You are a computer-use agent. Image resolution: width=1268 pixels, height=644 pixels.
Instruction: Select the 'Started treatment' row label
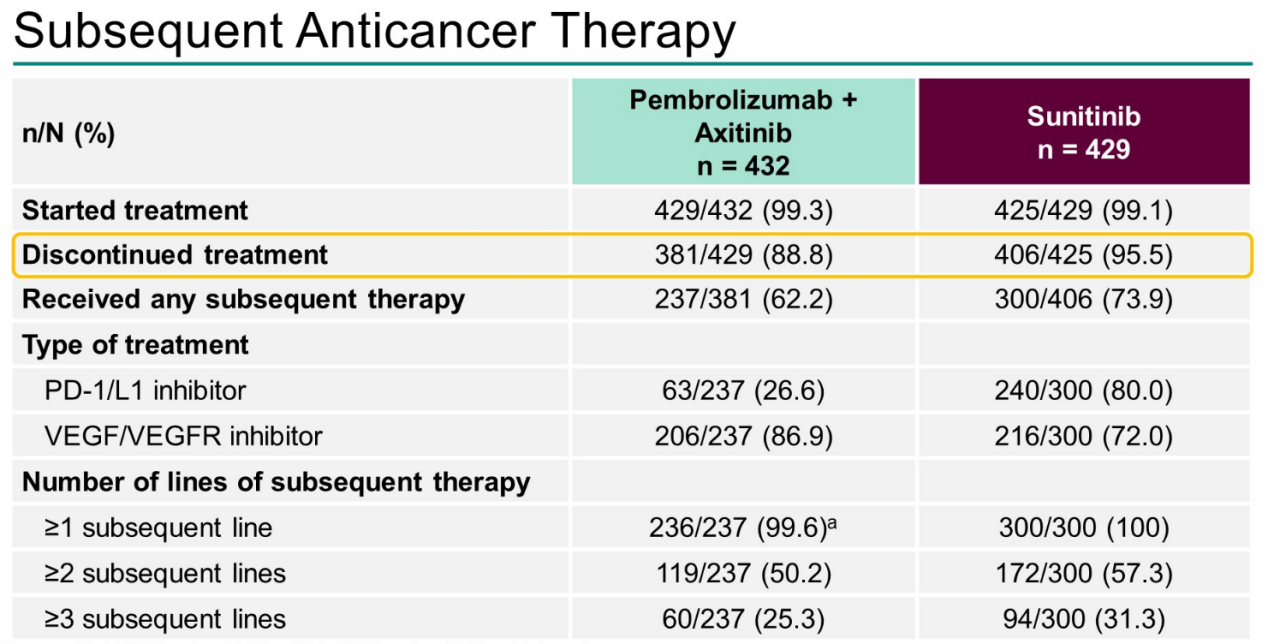pyautogui.click(x=135, y=211)
